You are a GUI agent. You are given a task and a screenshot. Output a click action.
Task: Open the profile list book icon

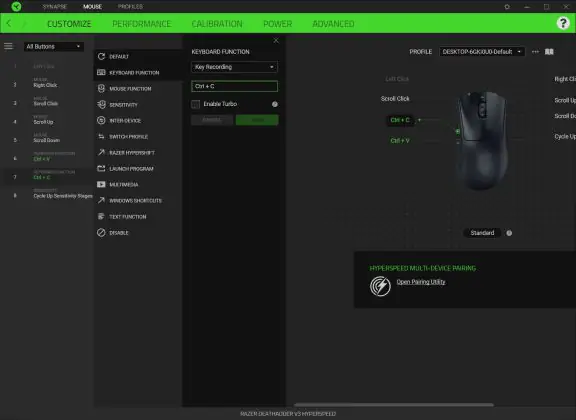[x=549, y=52]
